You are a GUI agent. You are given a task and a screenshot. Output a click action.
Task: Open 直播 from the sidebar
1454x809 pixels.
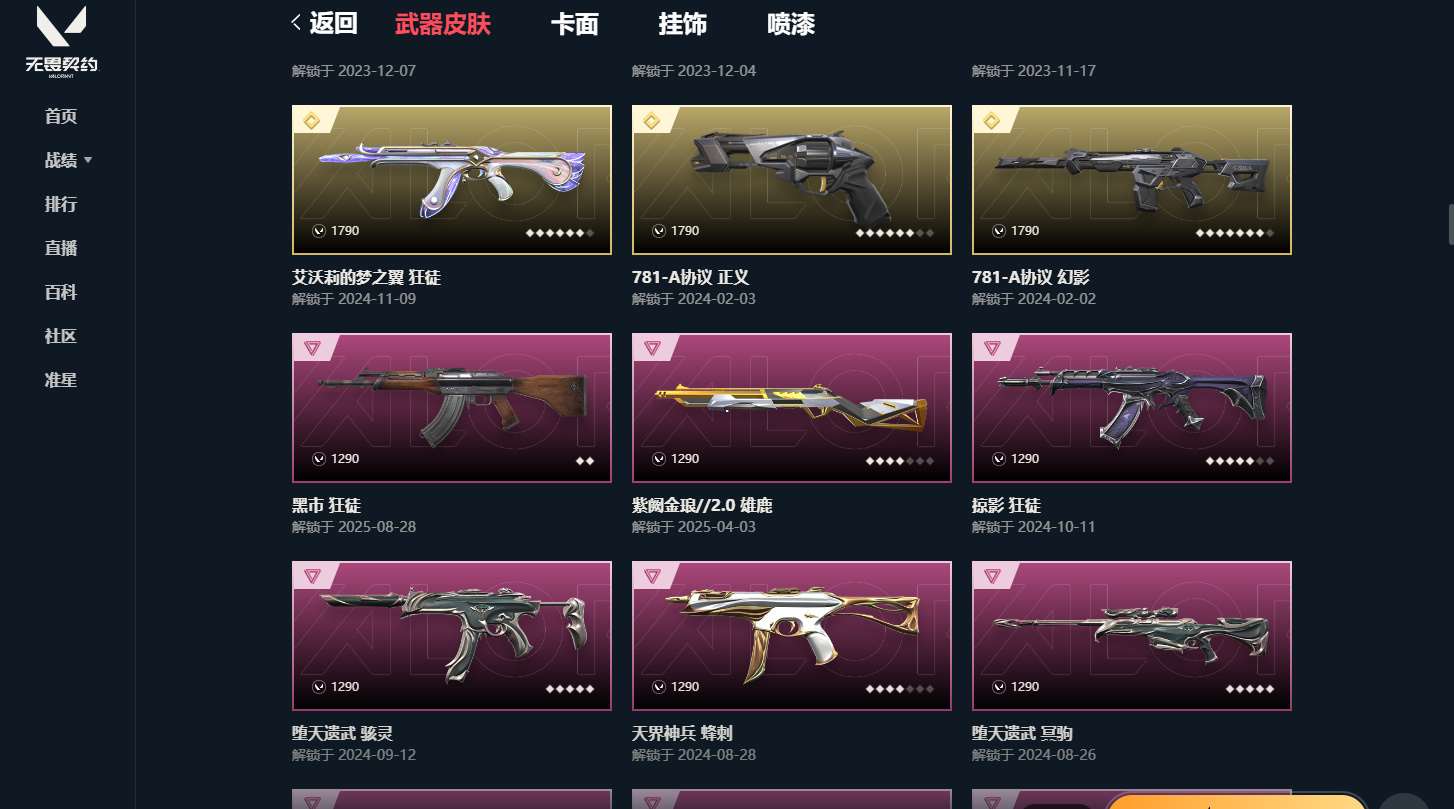pos(61,248)
